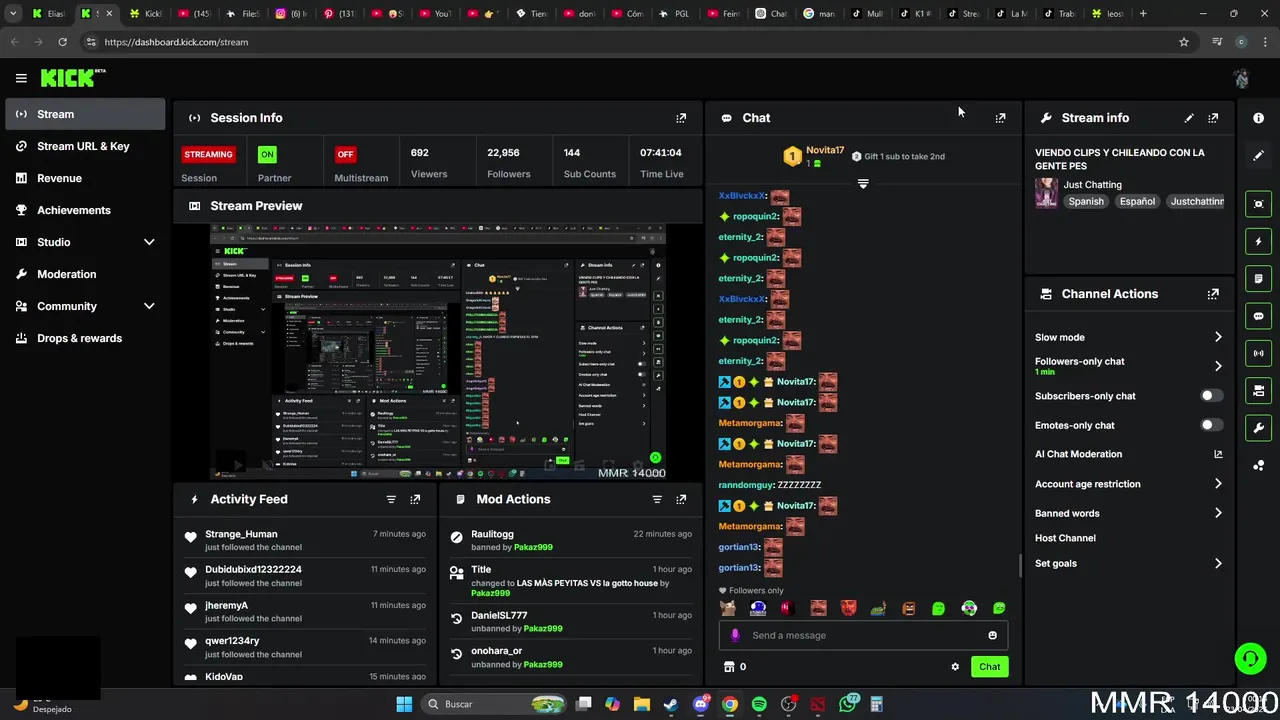The width and height of the screenshot is (1280, 720).
Task: Toggle session broadcast widget in right rail
Action: tap(1258, 353)
